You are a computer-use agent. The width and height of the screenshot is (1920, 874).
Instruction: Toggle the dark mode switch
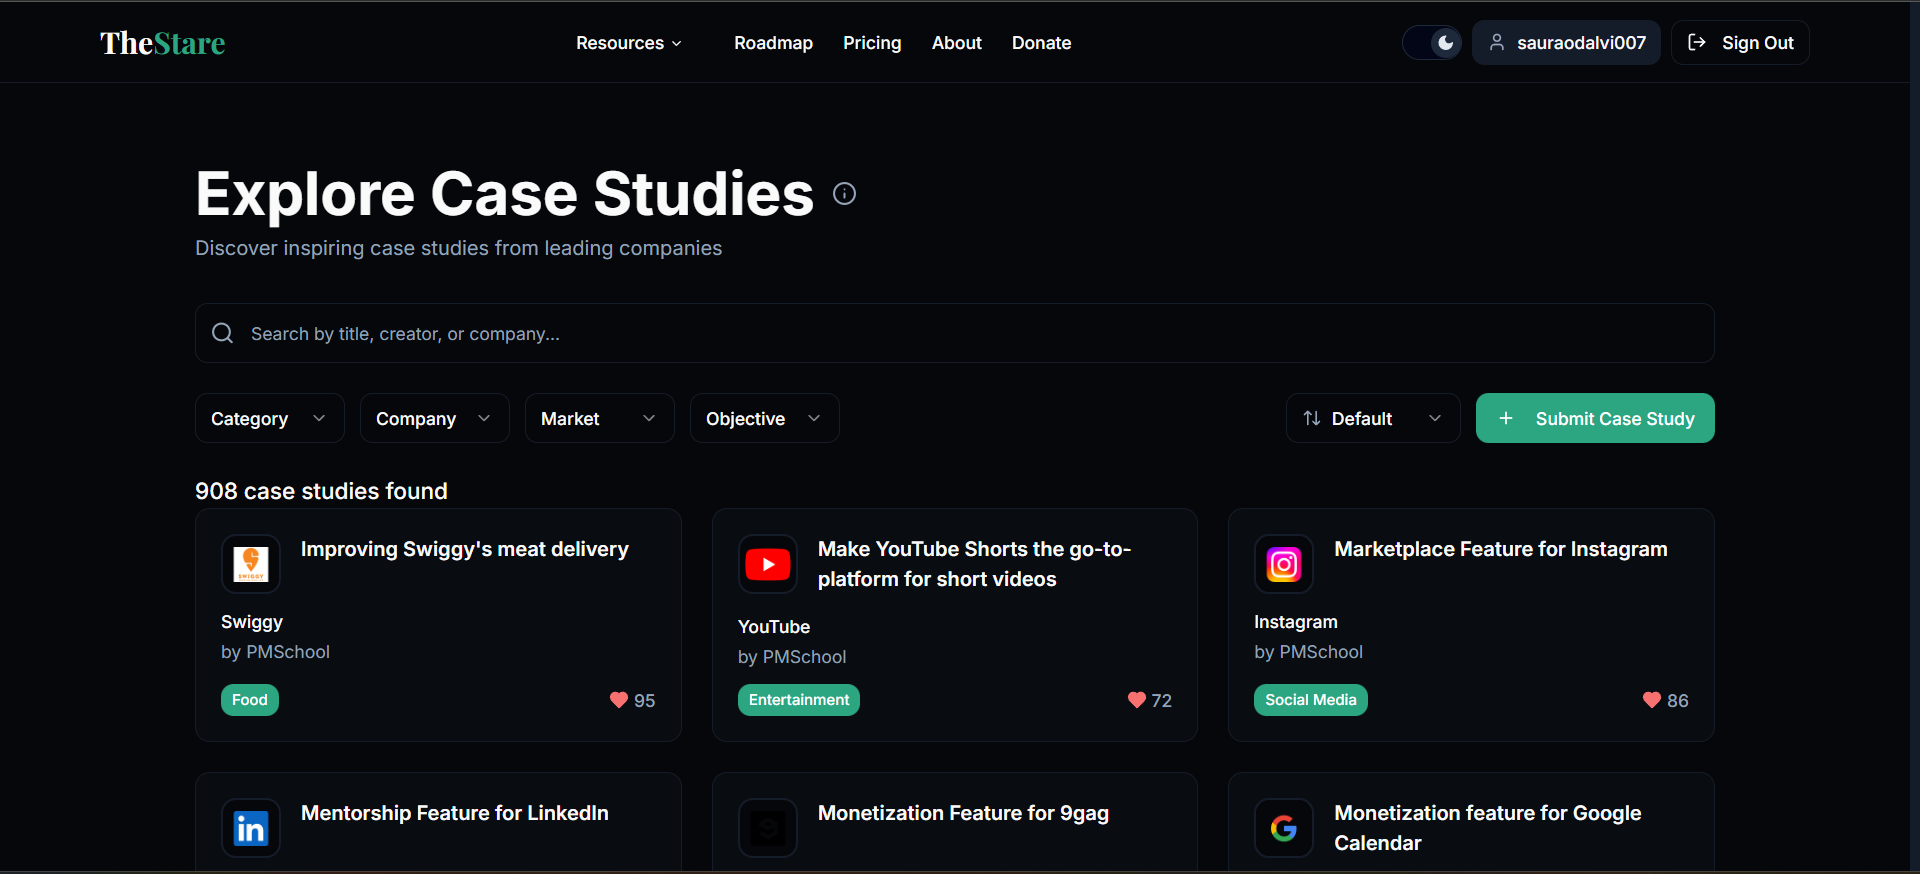[1432, 43]
